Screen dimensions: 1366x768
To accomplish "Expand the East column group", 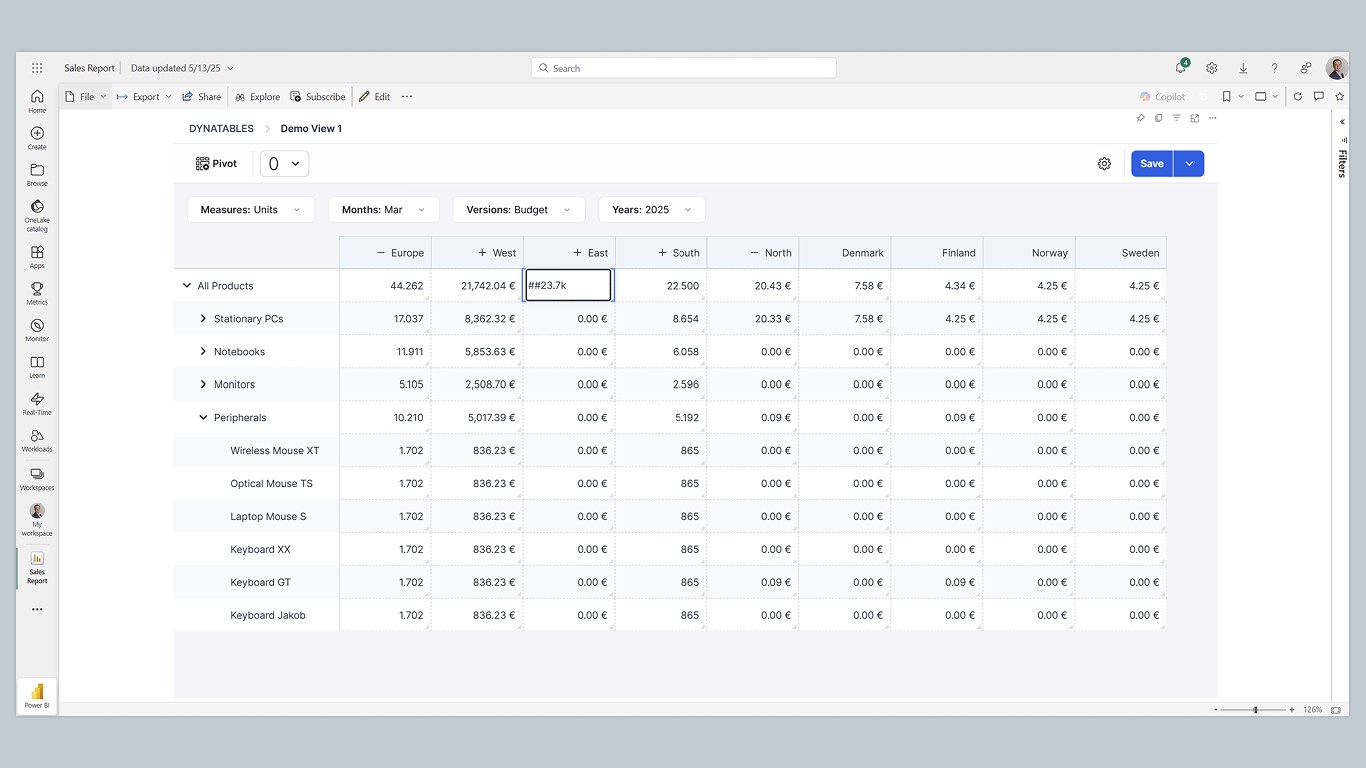I will click(x=577, y=253).
